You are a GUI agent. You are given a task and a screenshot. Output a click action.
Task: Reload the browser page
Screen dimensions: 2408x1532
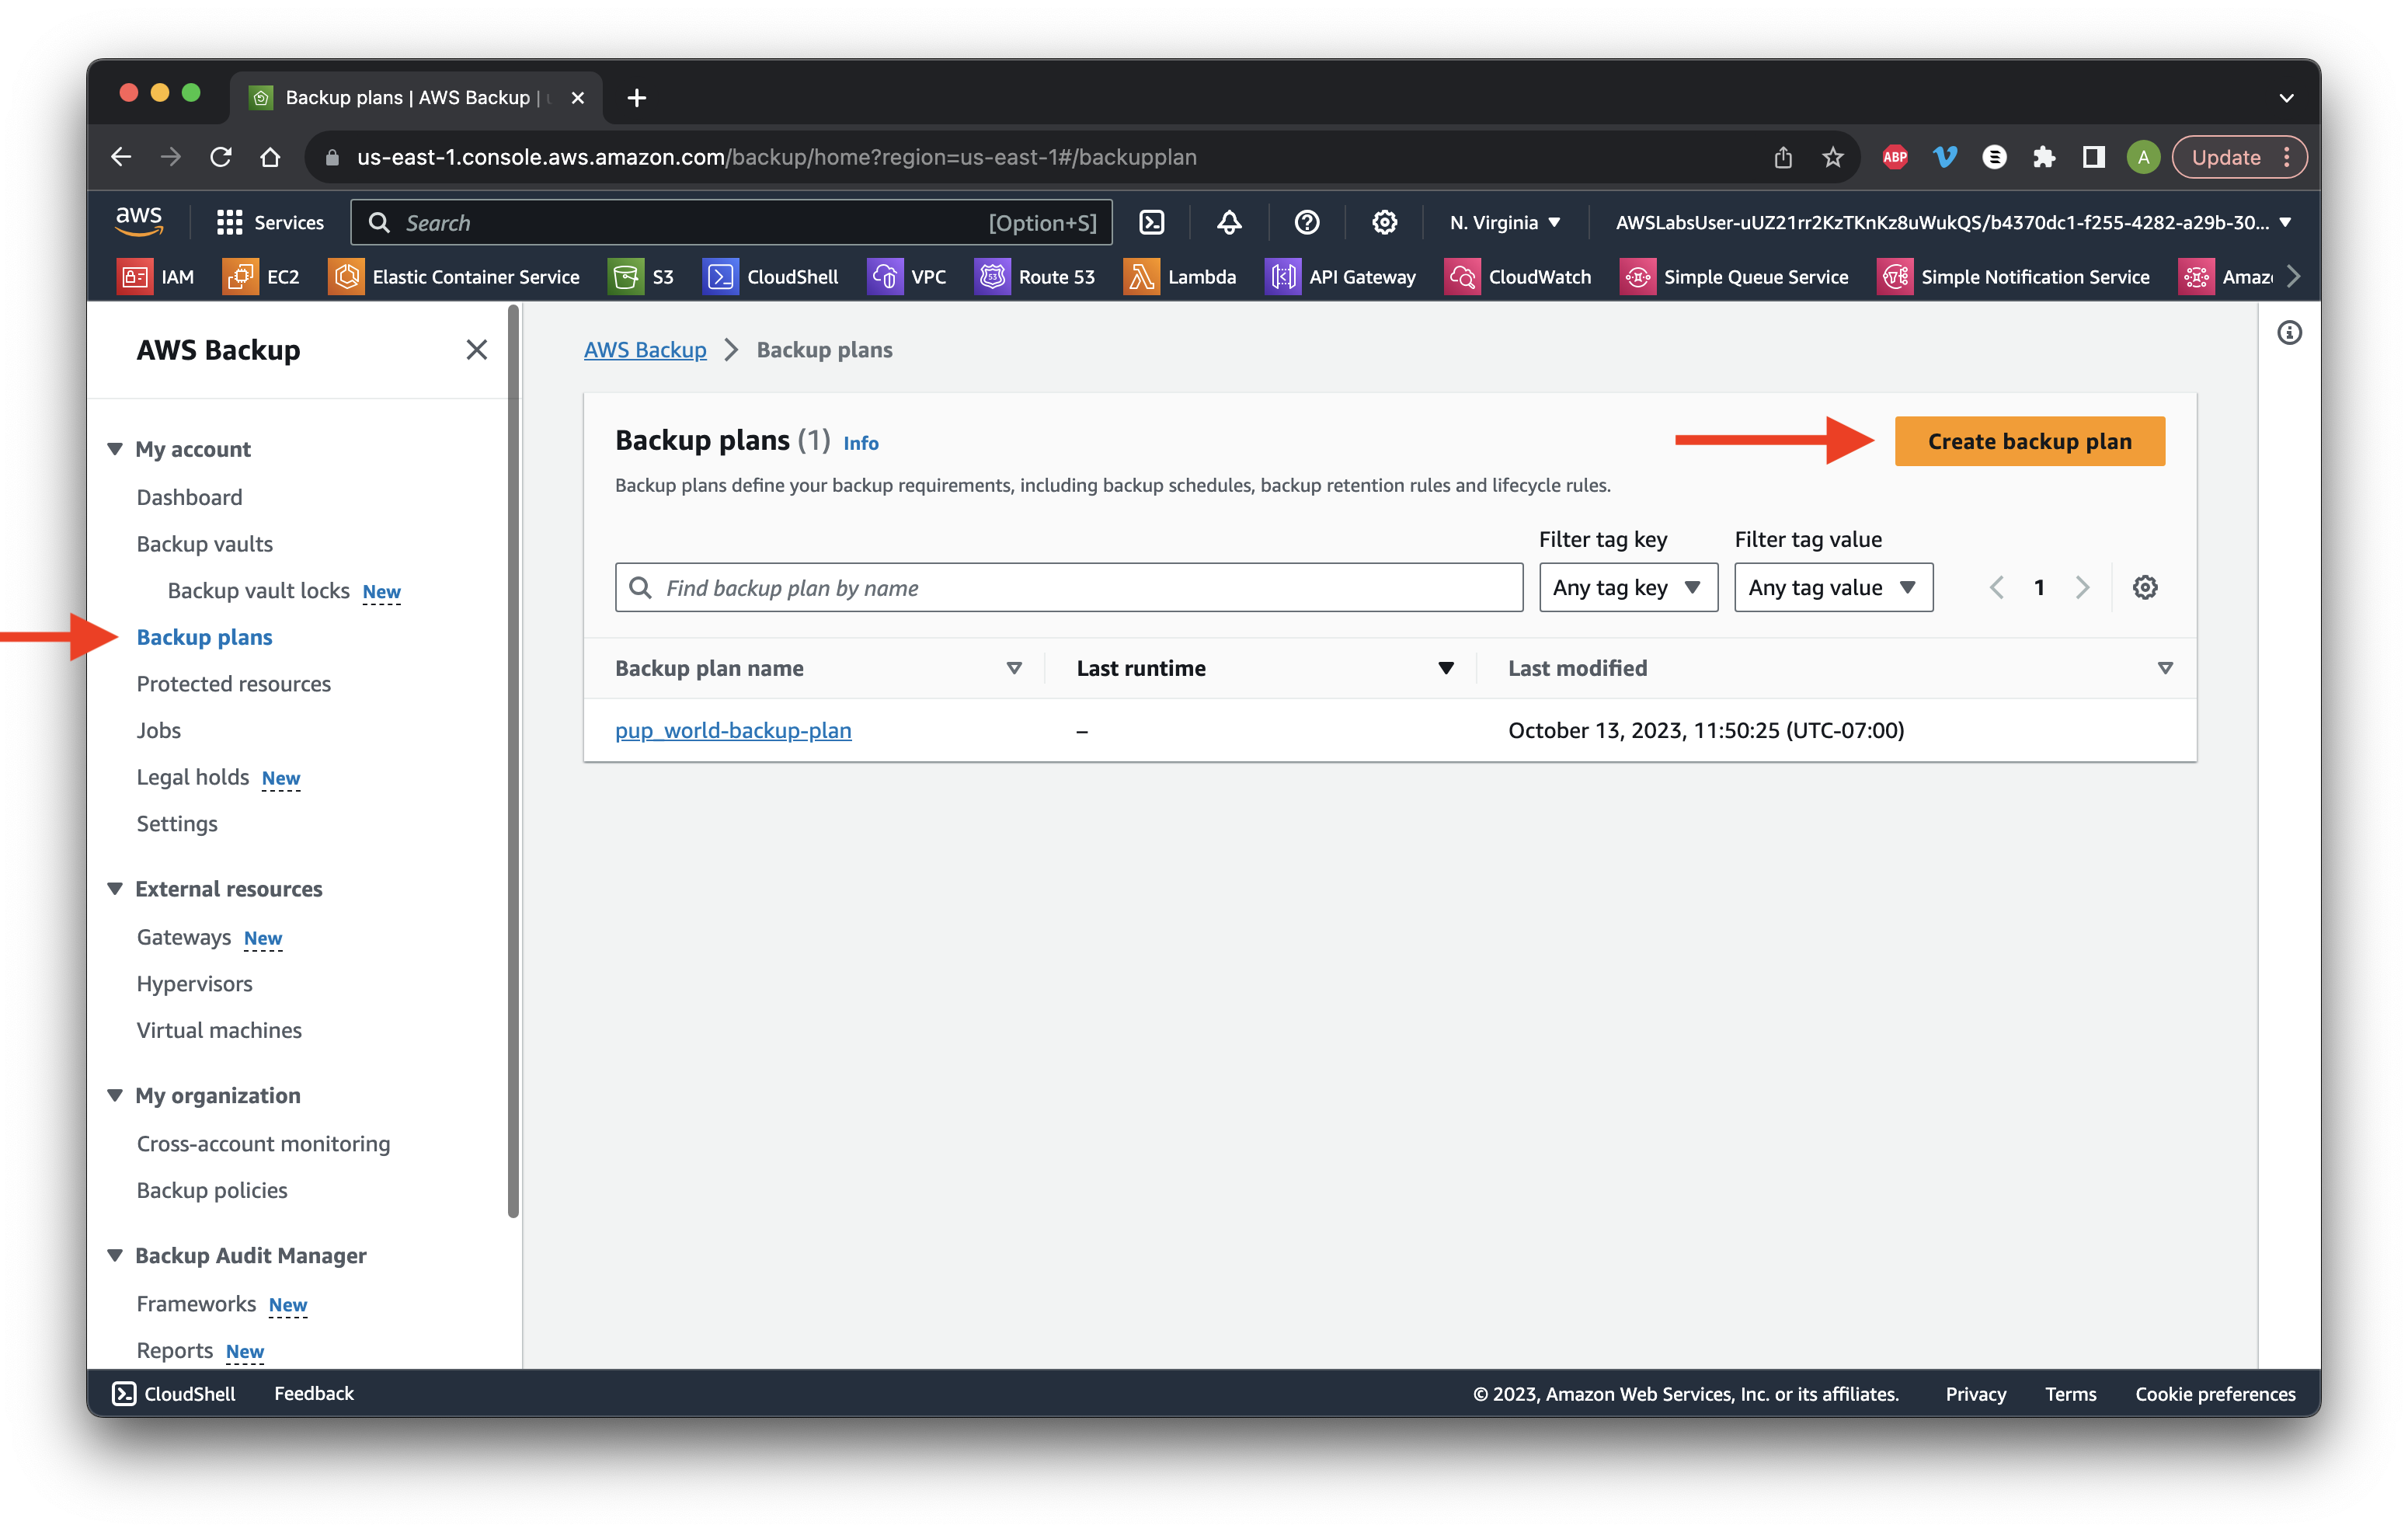coord(221,157)
